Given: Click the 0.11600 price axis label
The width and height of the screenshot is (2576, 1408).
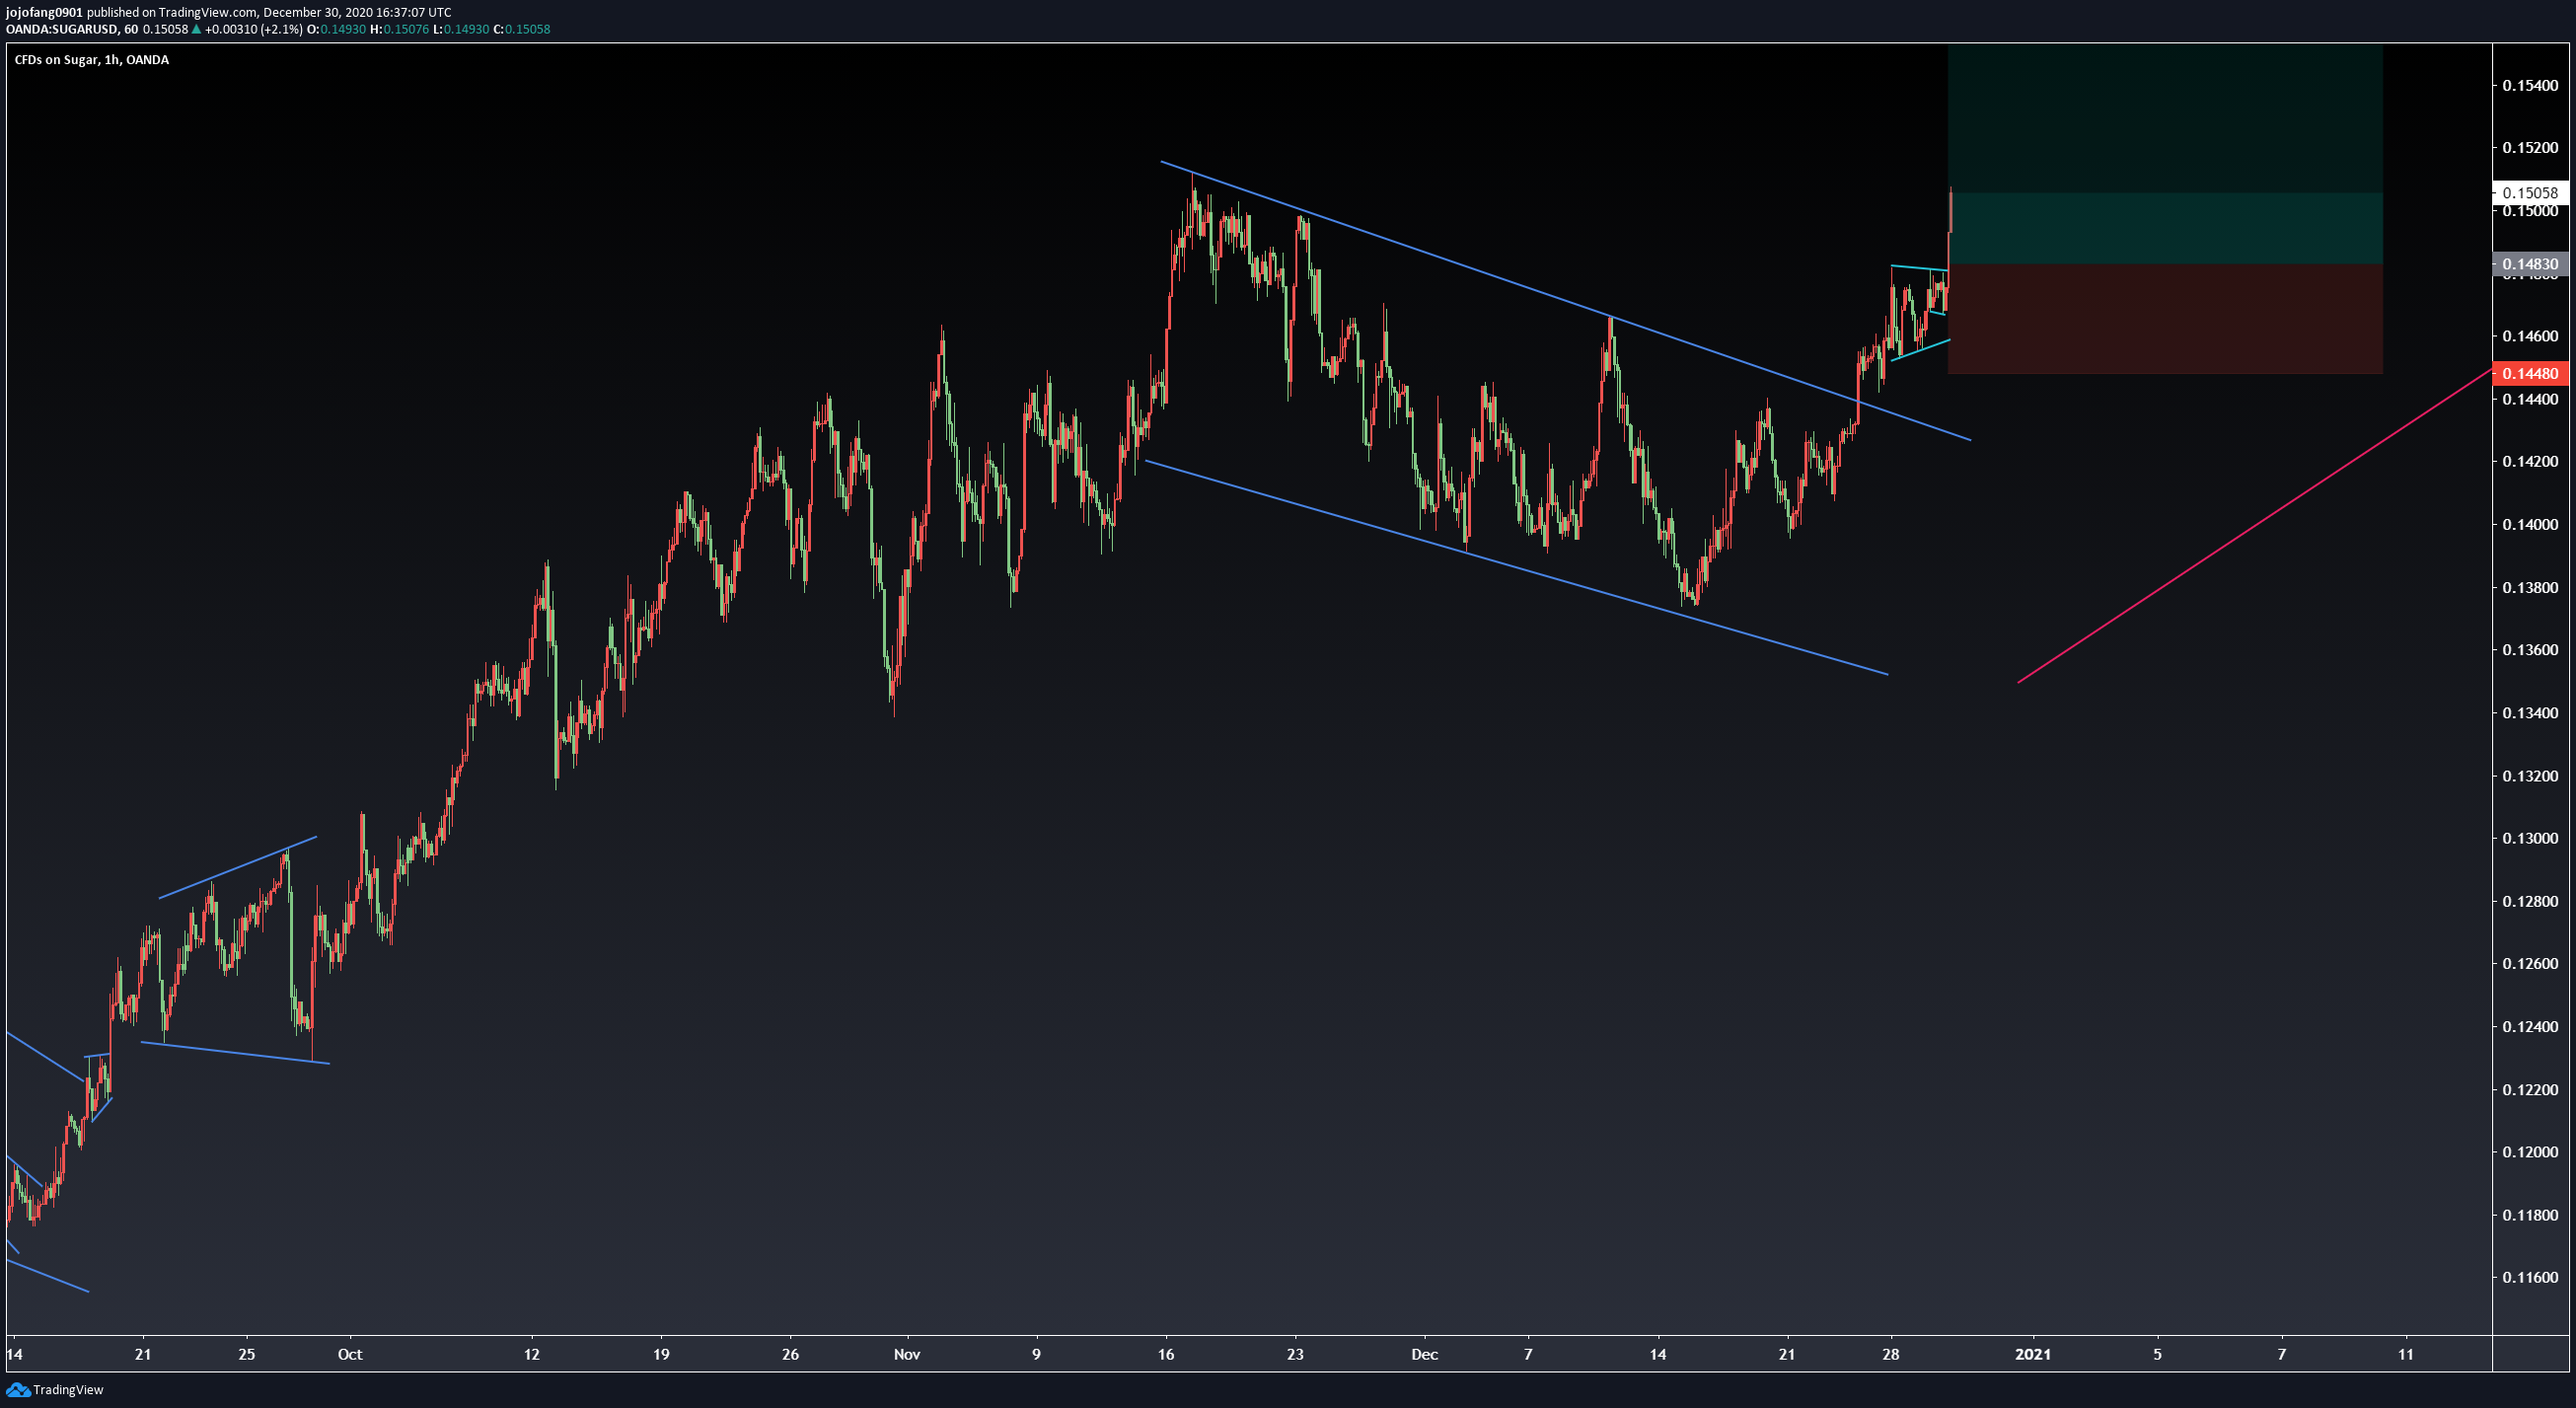Looking at the screenshot, I should coord(2530,1278).
